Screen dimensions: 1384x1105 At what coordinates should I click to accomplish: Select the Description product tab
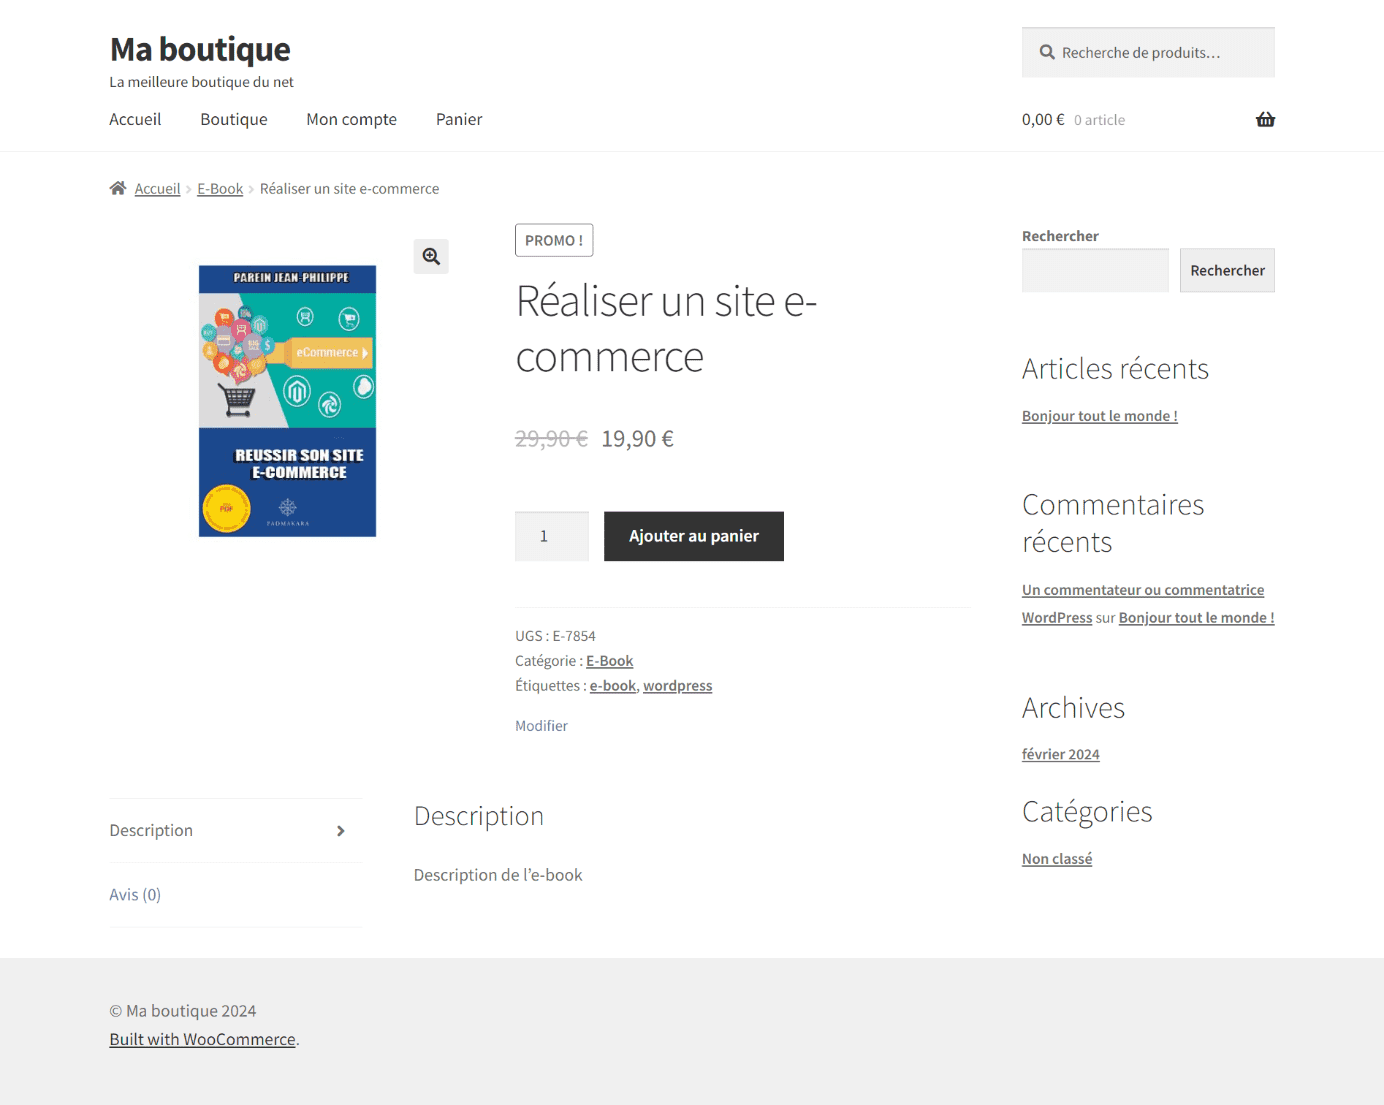235,830
